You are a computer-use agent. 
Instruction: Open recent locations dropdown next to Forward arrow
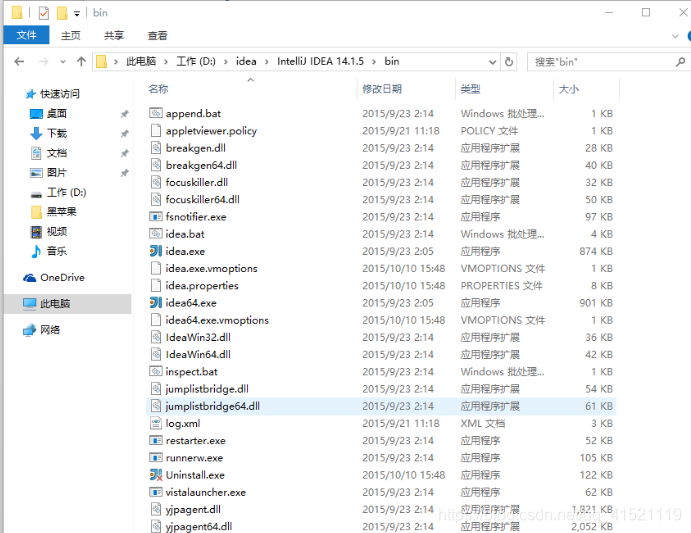[x=63, y=62]
